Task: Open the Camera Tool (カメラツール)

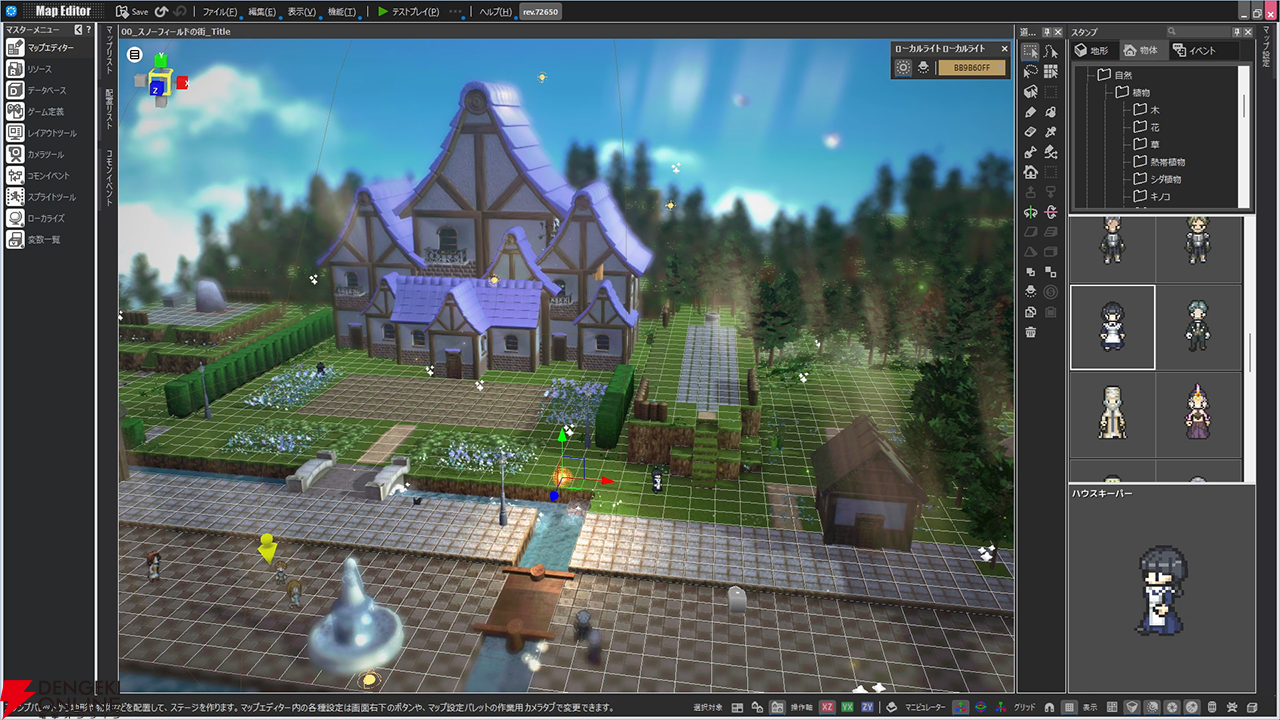Action: point(44,155)
